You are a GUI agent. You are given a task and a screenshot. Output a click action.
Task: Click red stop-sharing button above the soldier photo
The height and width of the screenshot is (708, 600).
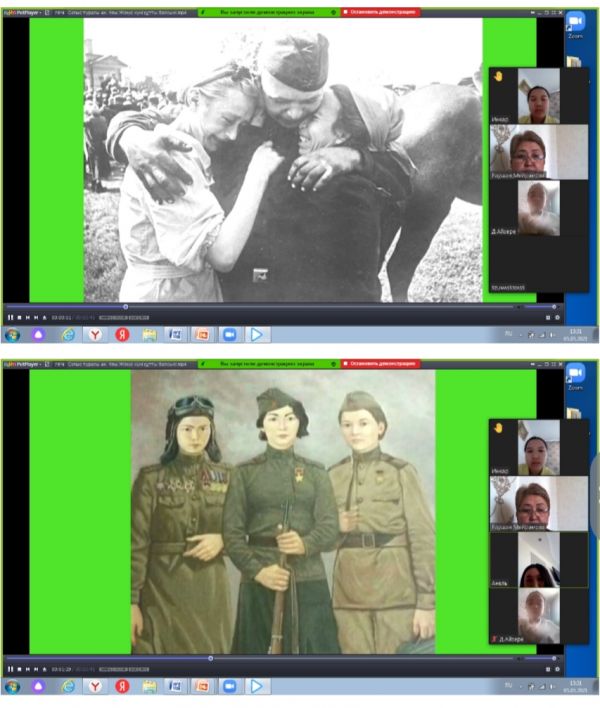click(379, 12)
